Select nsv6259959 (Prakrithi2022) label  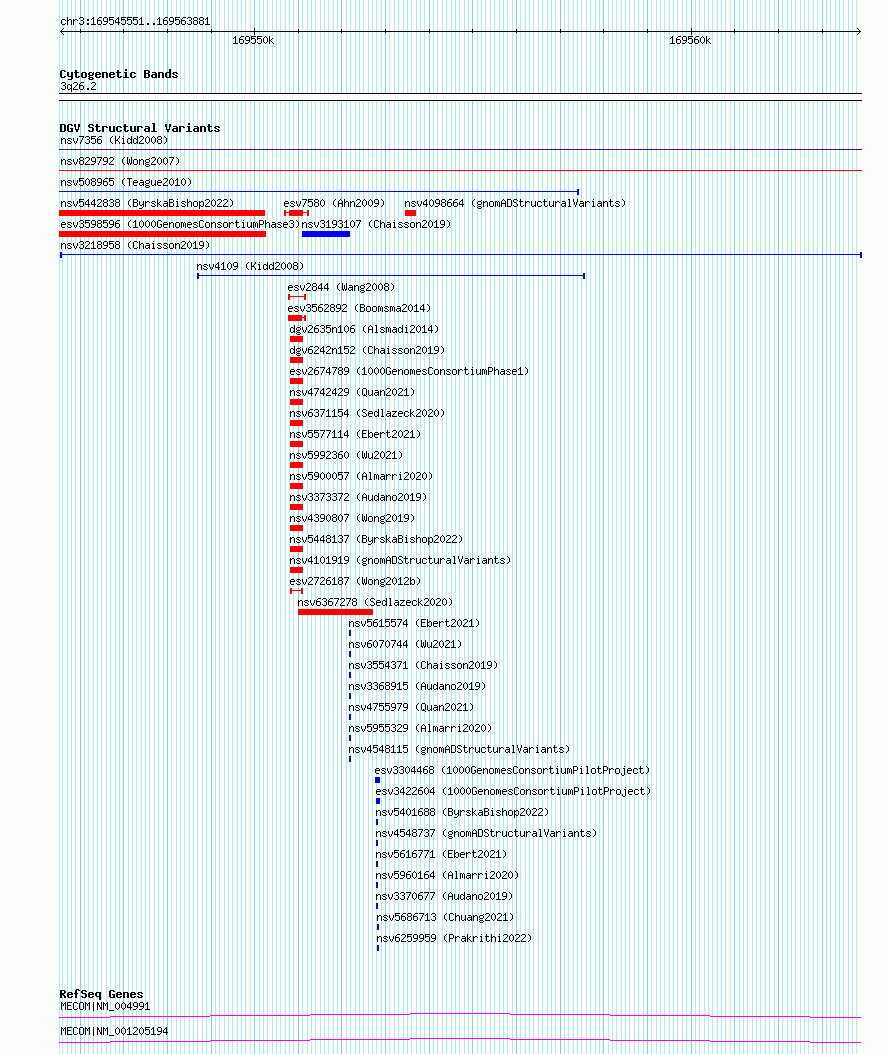(x=454, y=938)
